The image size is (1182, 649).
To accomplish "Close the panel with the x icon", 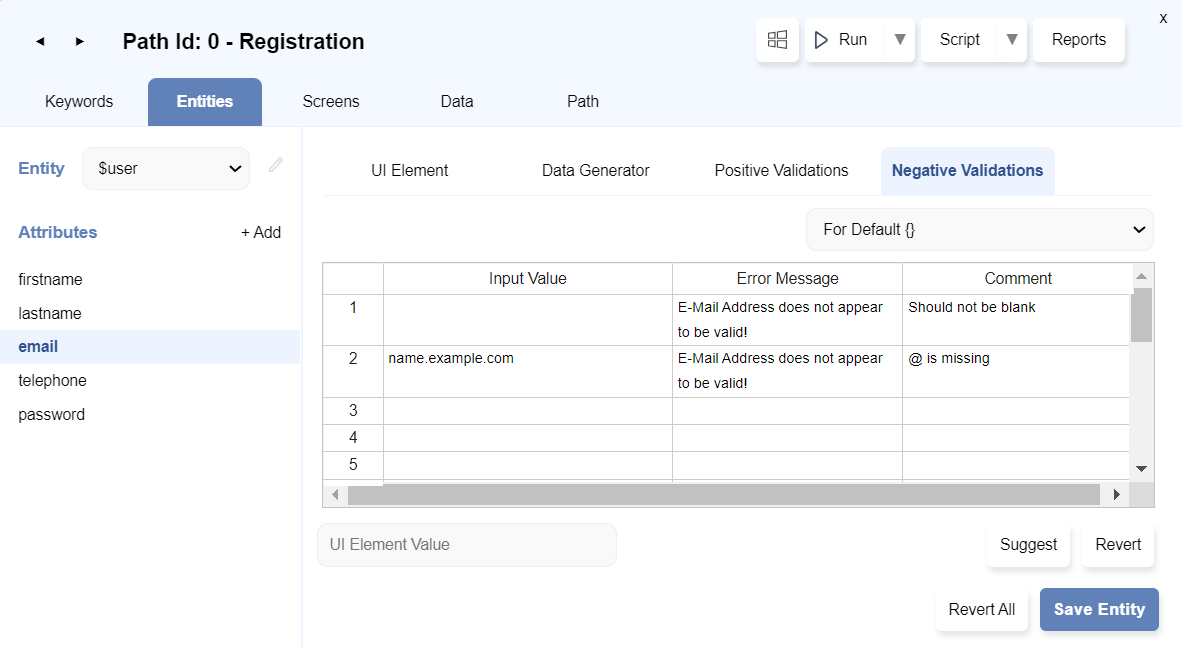I will click(1163, 18).
